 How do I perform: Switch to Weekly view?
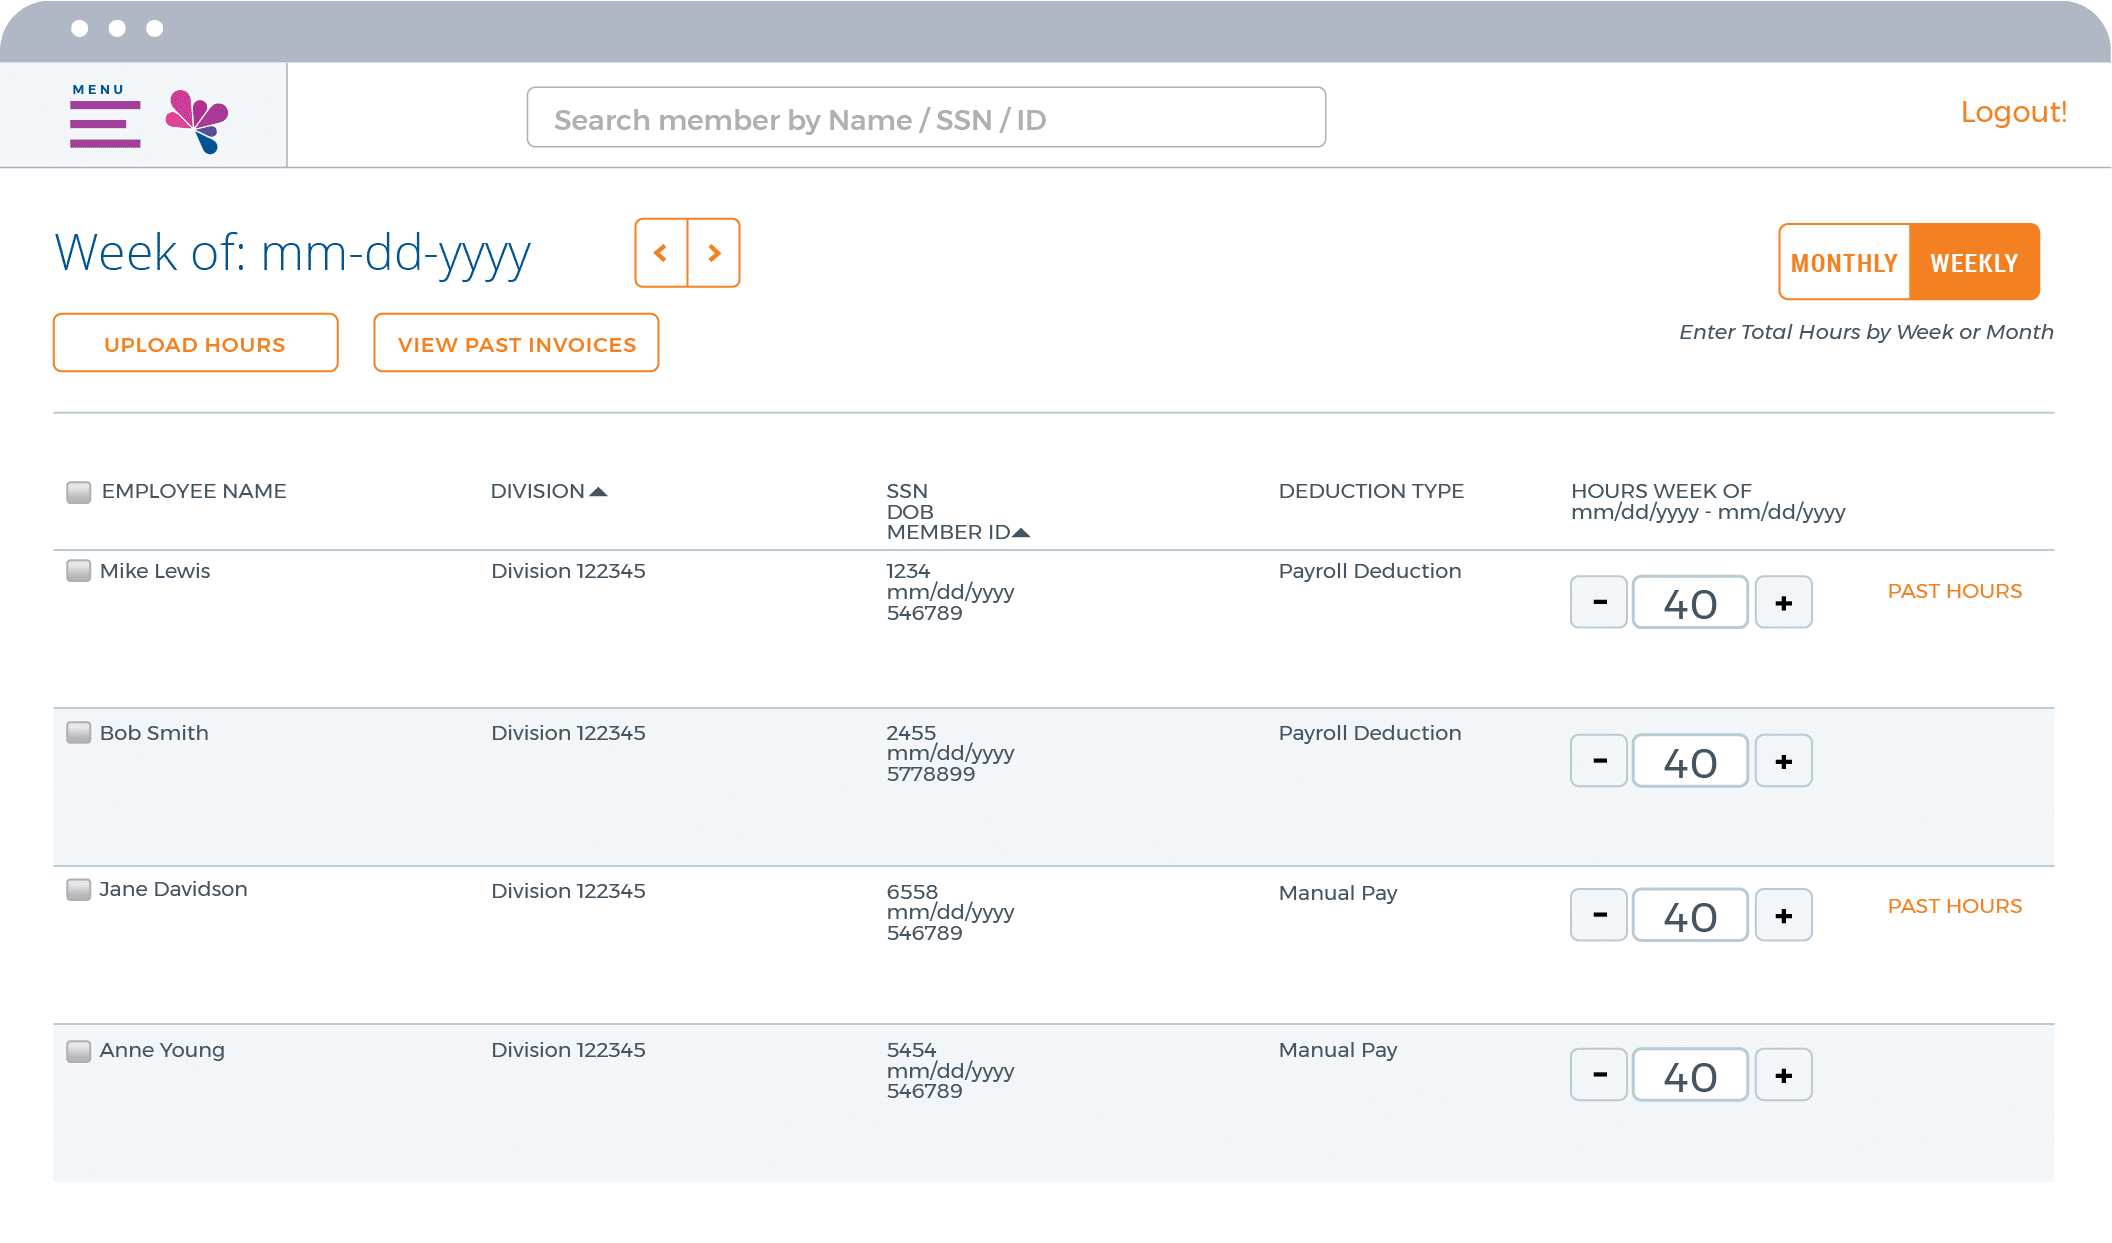pyautogui.click(x=1974, y=263)
